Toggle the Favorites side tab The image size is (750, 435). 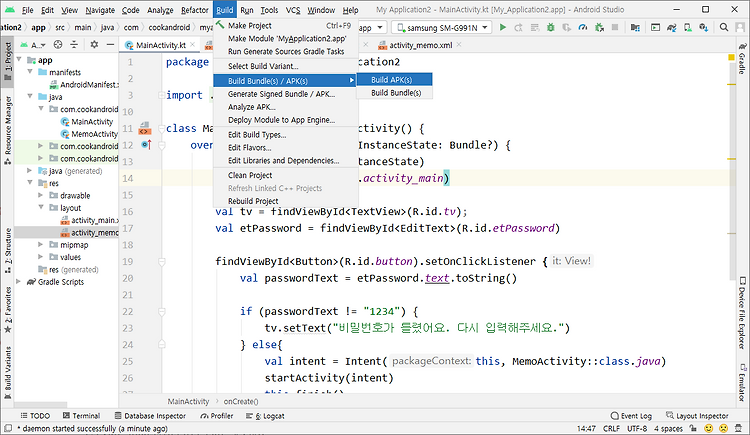8,309
